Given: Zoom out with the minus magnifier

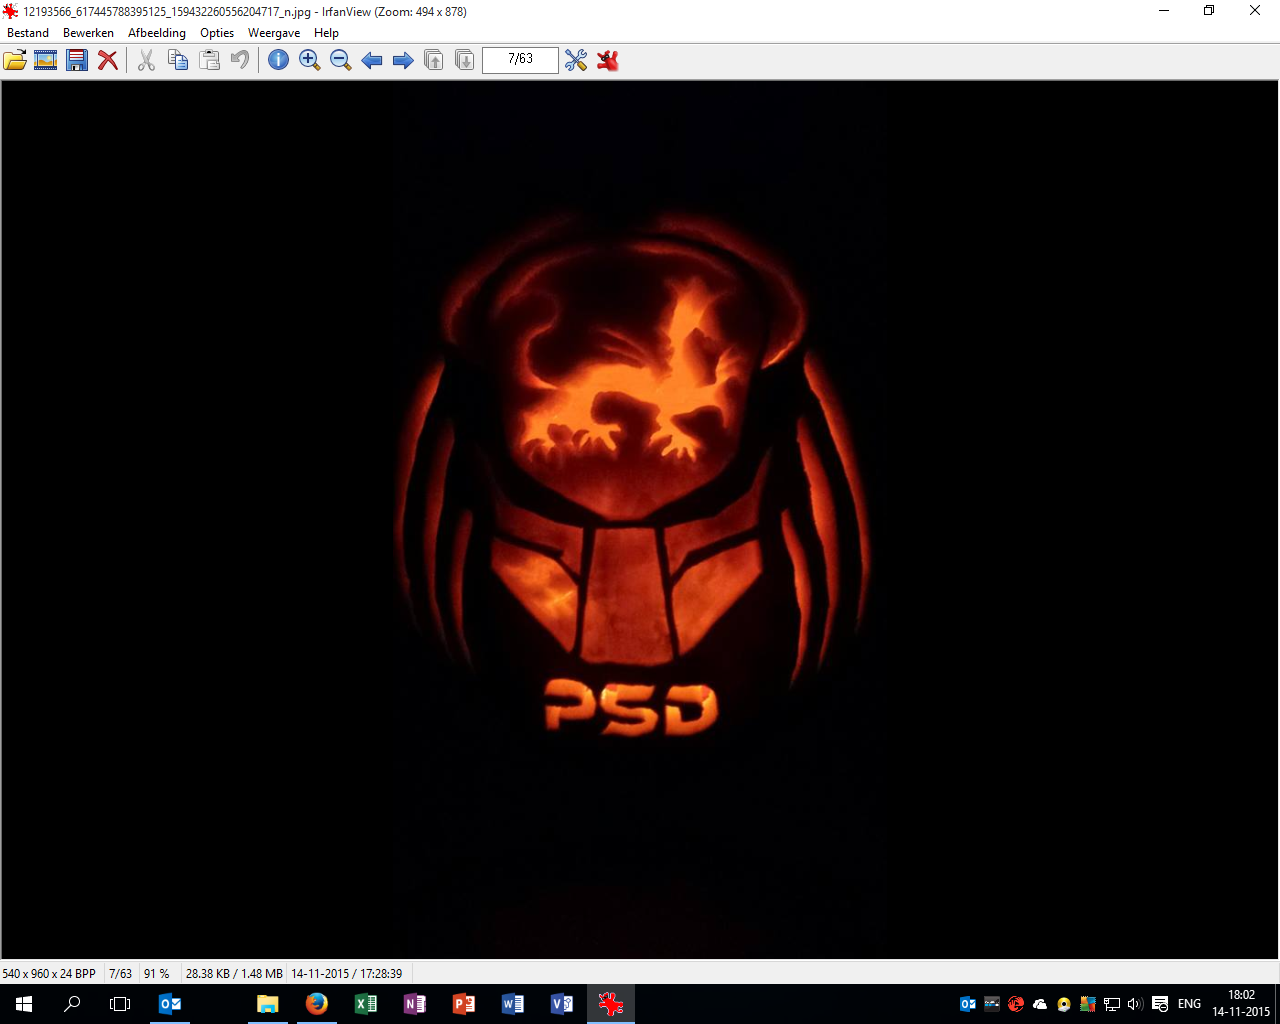Looking at the screenshot, I should tap(340, 60).
